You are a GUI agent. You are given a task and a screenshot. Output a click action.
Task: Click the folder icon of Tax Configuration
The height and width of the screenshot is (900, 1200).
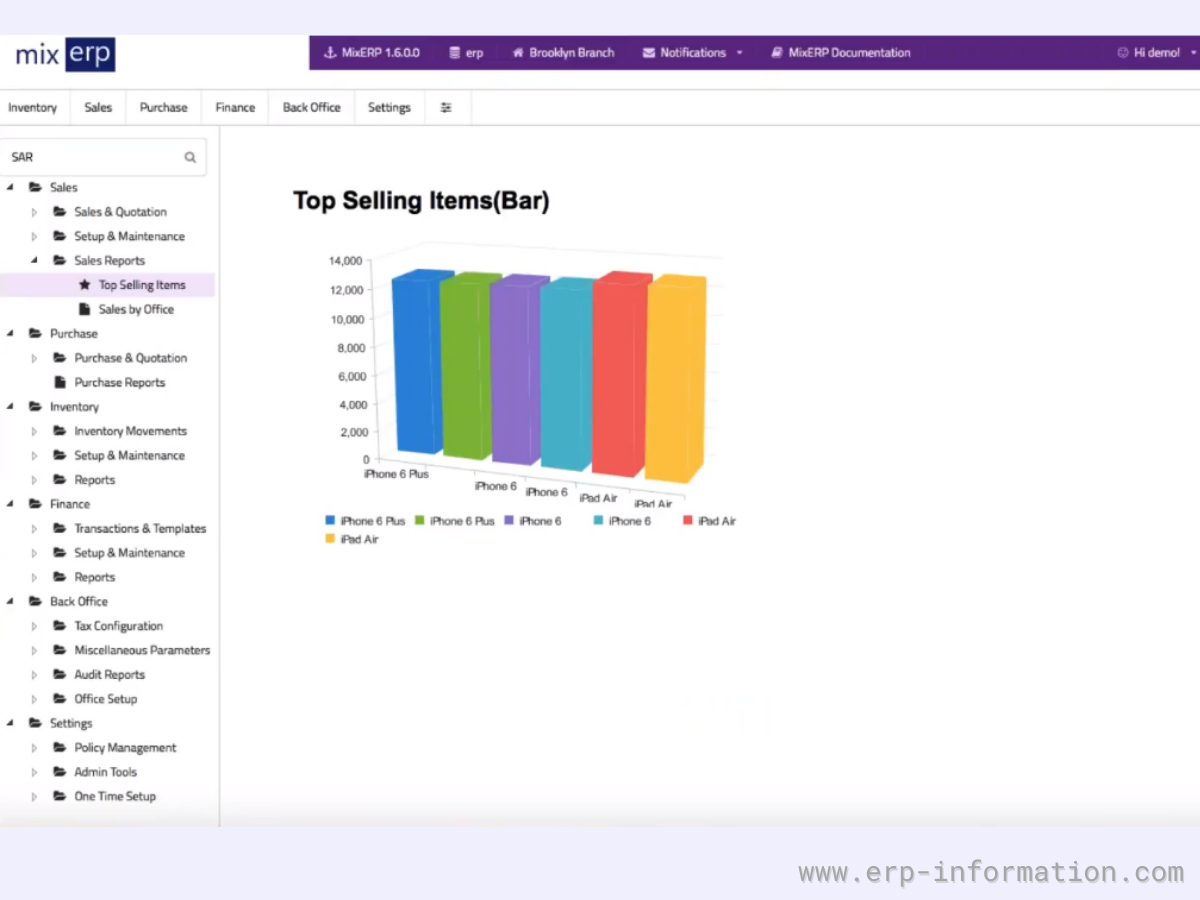[x=60, y=626]
